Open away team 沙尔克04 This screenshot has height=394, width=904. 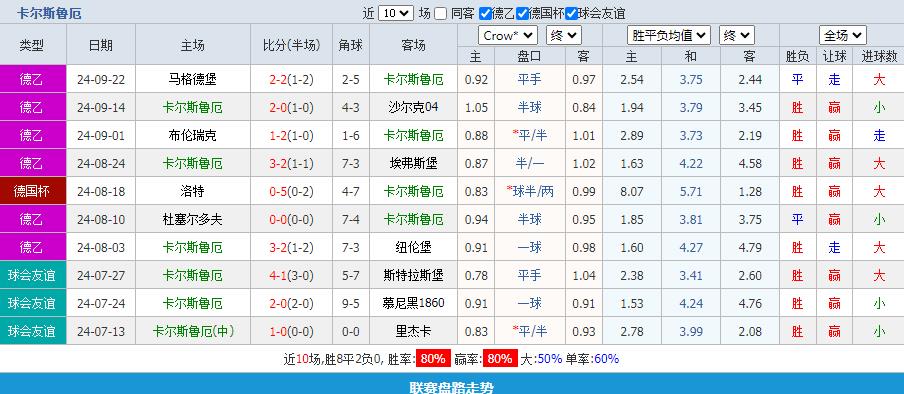[413, 107]
